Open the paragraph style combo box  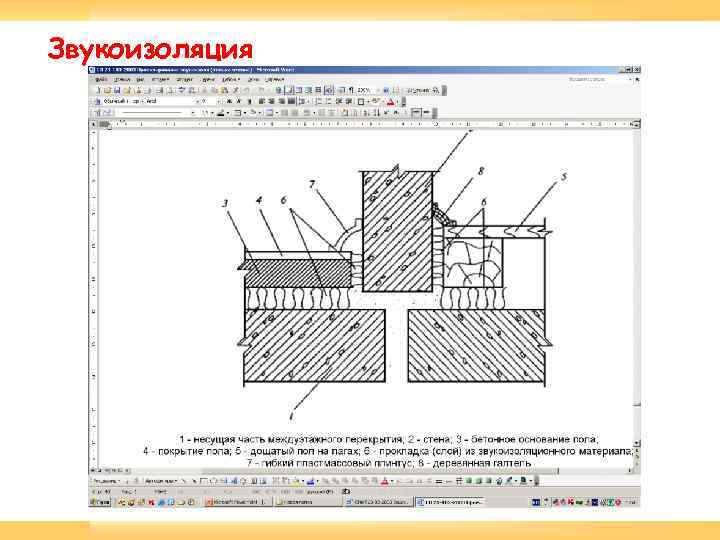(124, 101)
